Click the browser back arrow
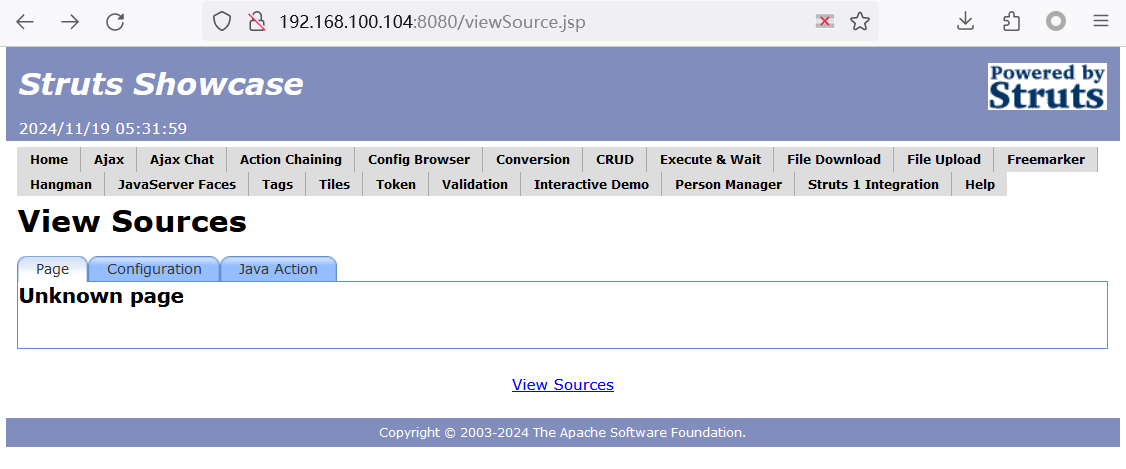The width and height of the screenshot is (1126, 469). click(x=25, y=22)
